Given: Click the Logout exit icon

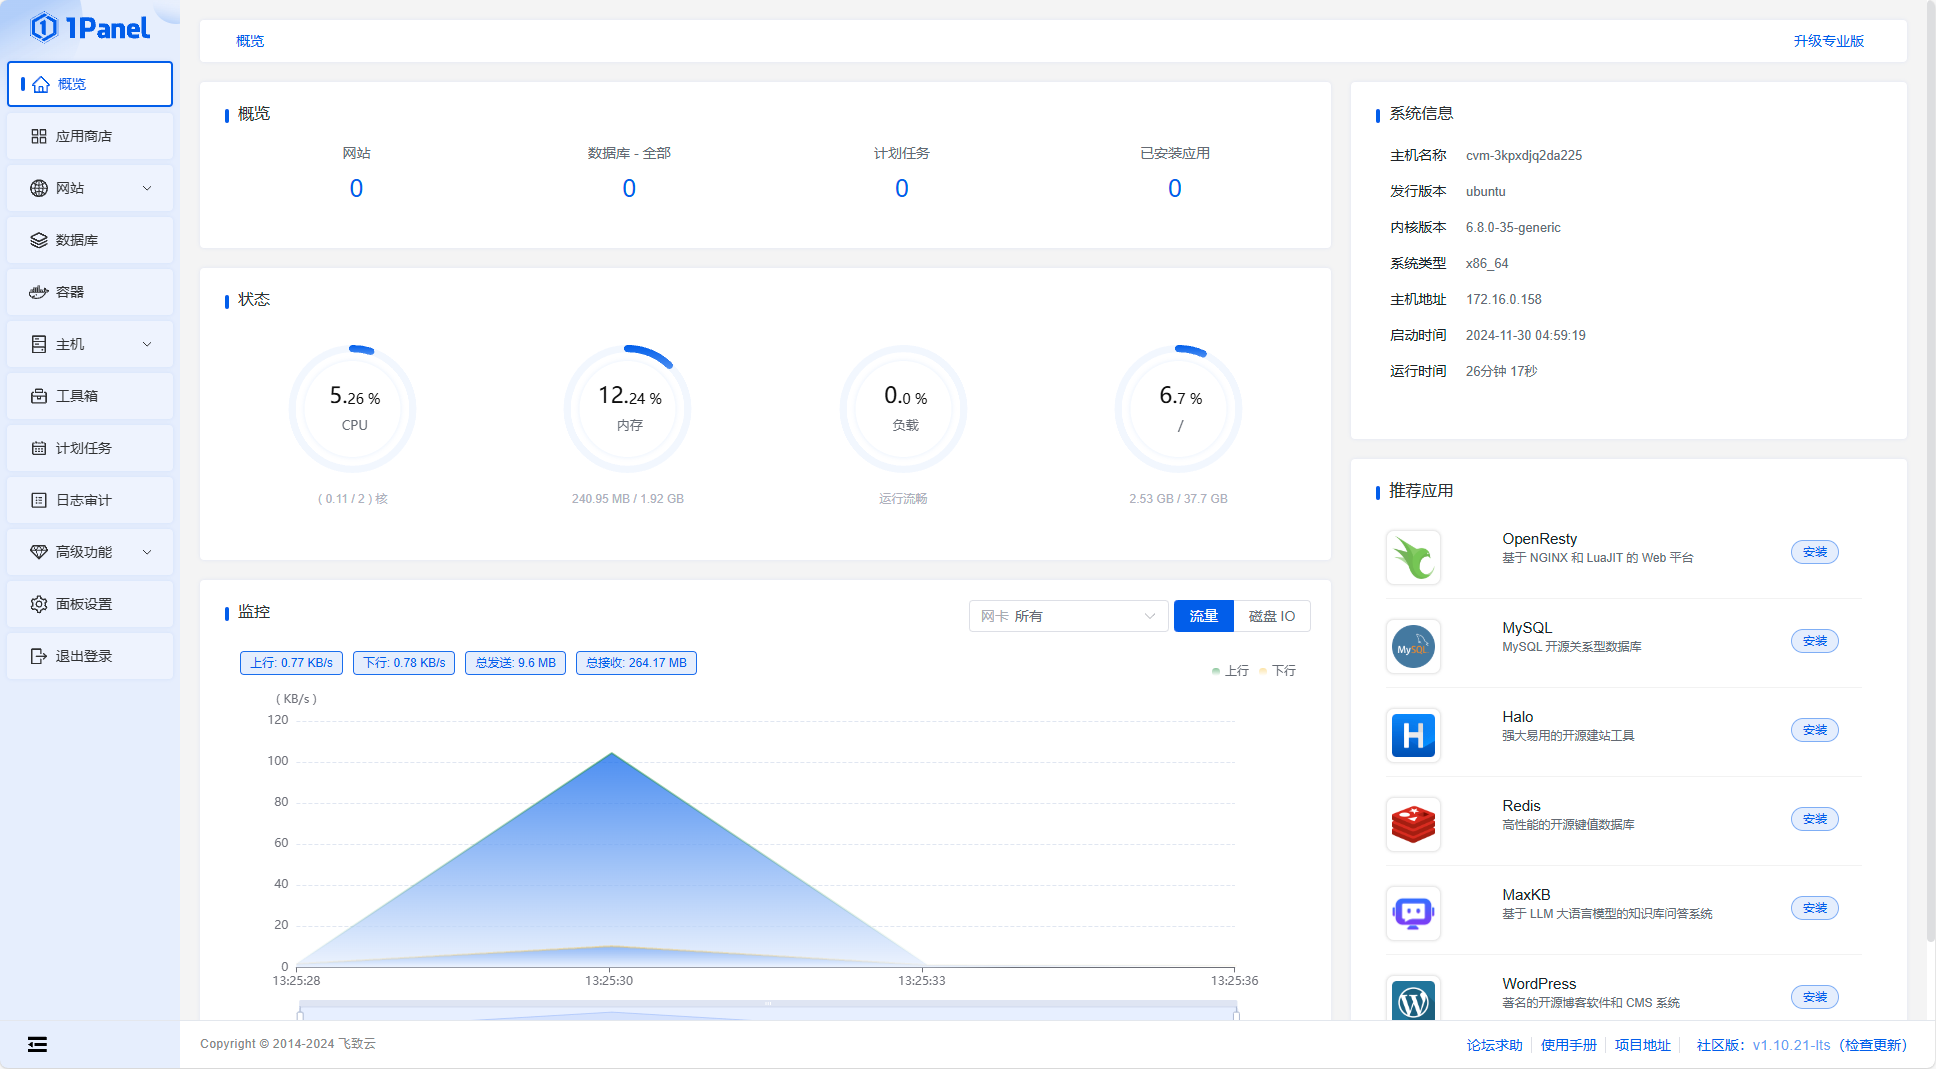Looking at the screenshot, I should pos(39,656).
